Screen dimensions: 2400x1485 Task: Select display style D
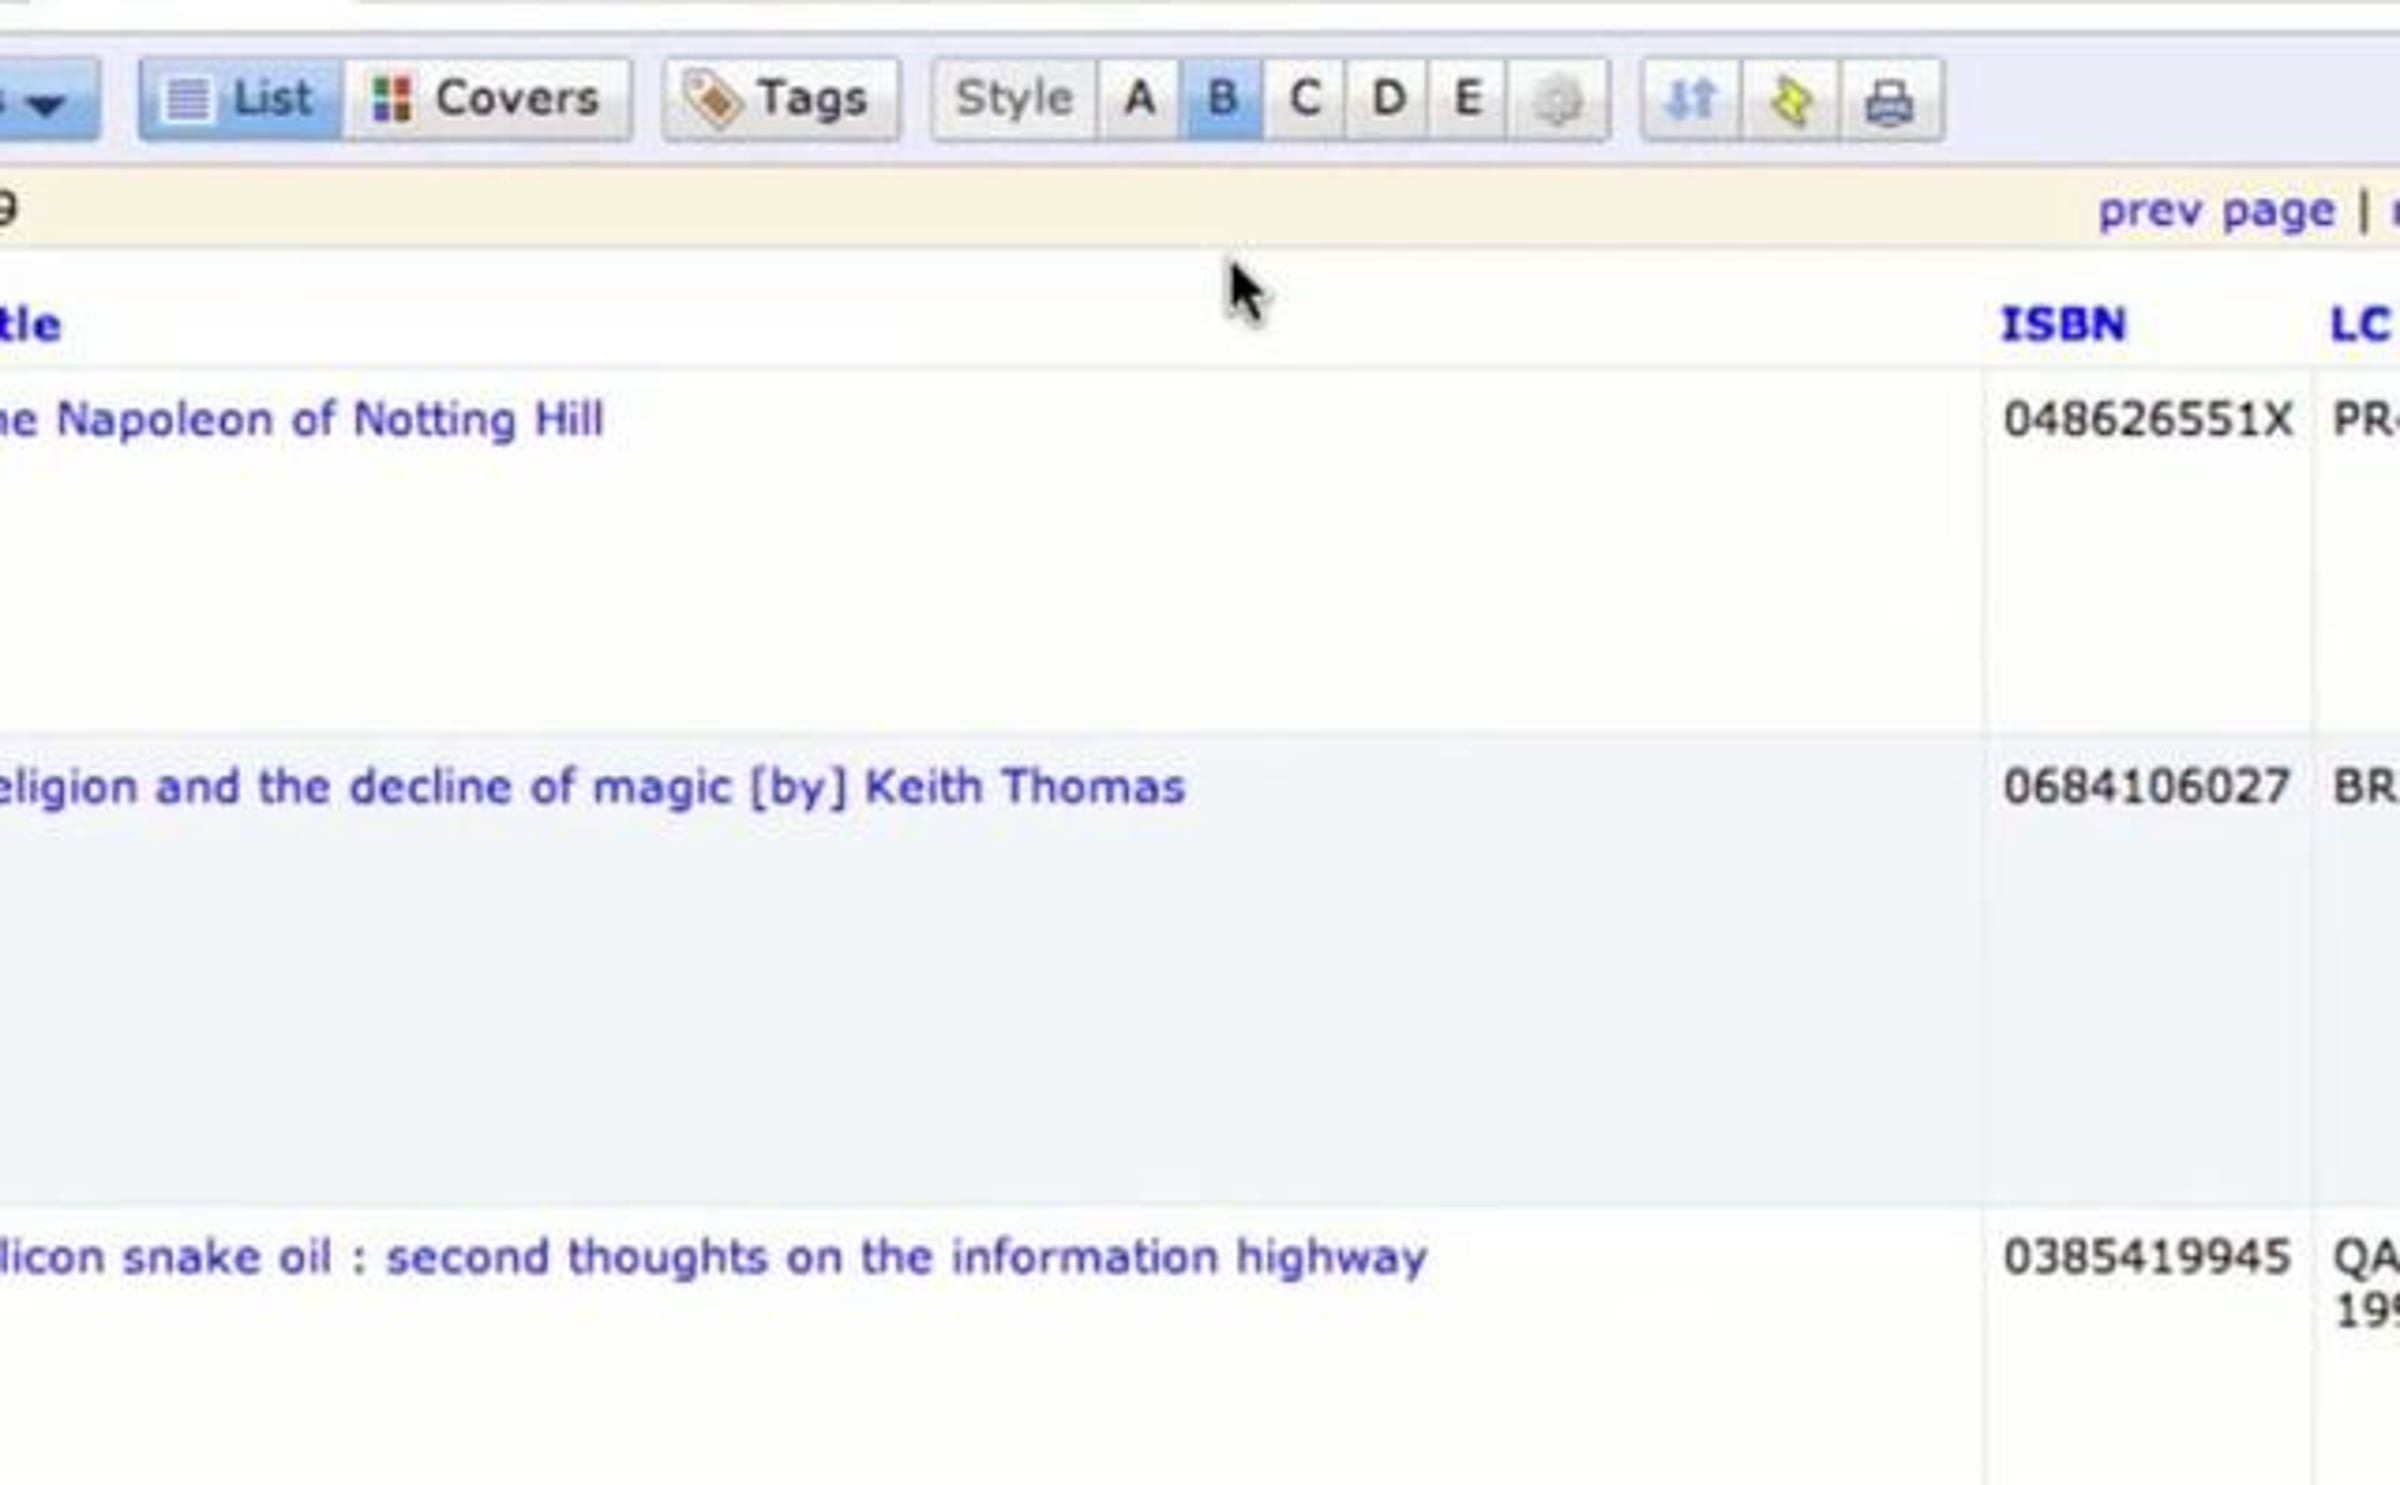[x=1388, y=99]
